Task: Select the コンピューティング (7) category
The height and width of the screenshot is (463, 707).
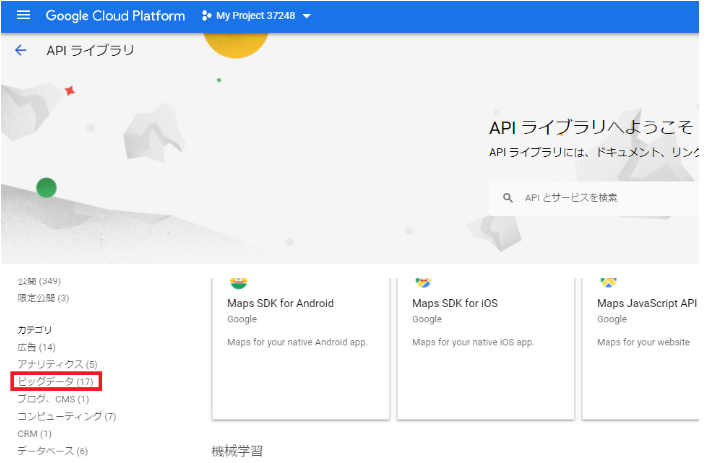Action: (66, 416)
